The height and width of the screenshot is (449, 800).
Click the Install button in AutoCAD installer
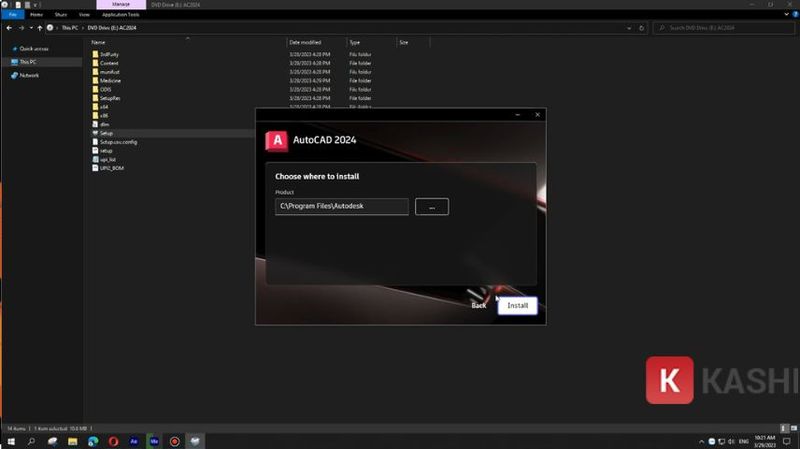517,305
